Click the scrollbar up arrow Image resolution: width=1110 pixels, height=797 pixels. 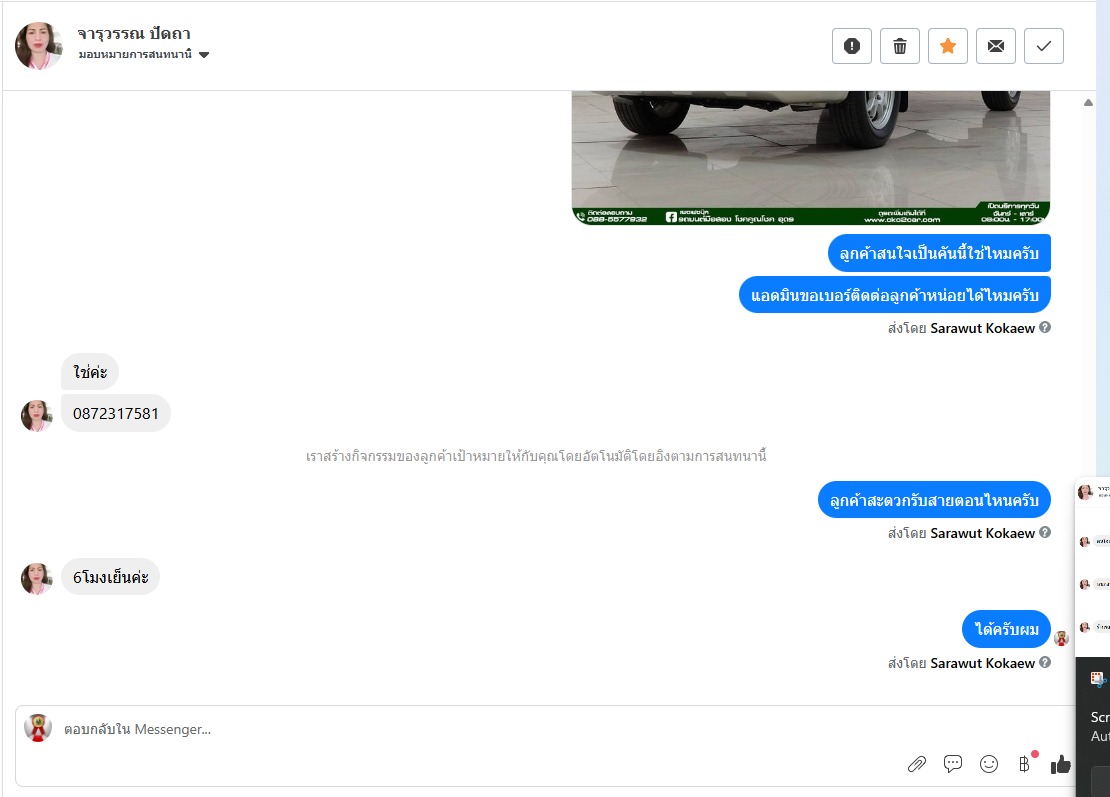(x=1088, y=103)
